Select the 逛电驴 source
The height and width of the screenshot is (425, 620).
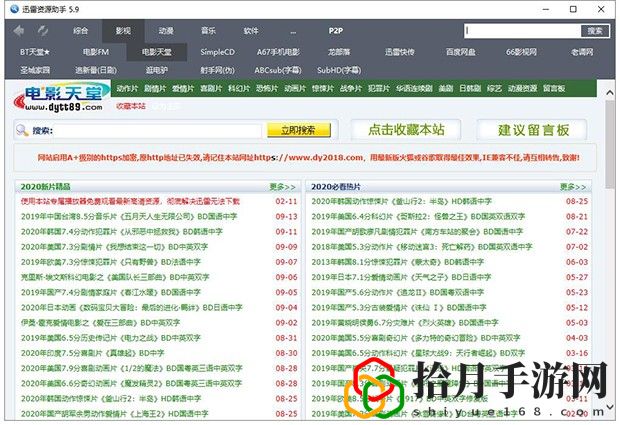(x=157, y=70)
